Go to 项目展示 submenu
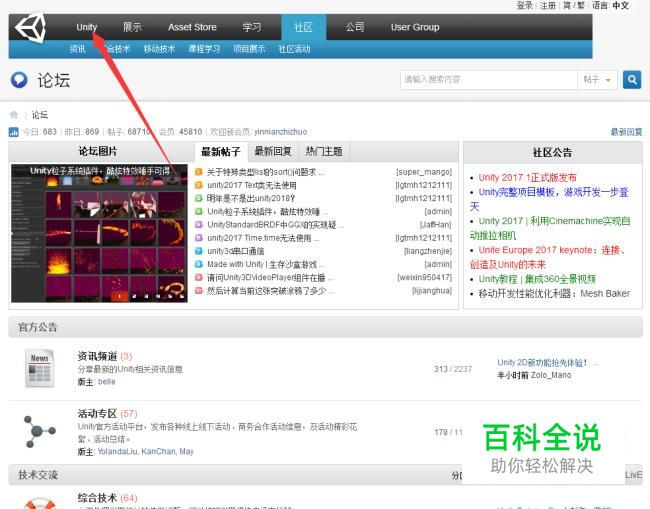 click(x=249, y=49)
